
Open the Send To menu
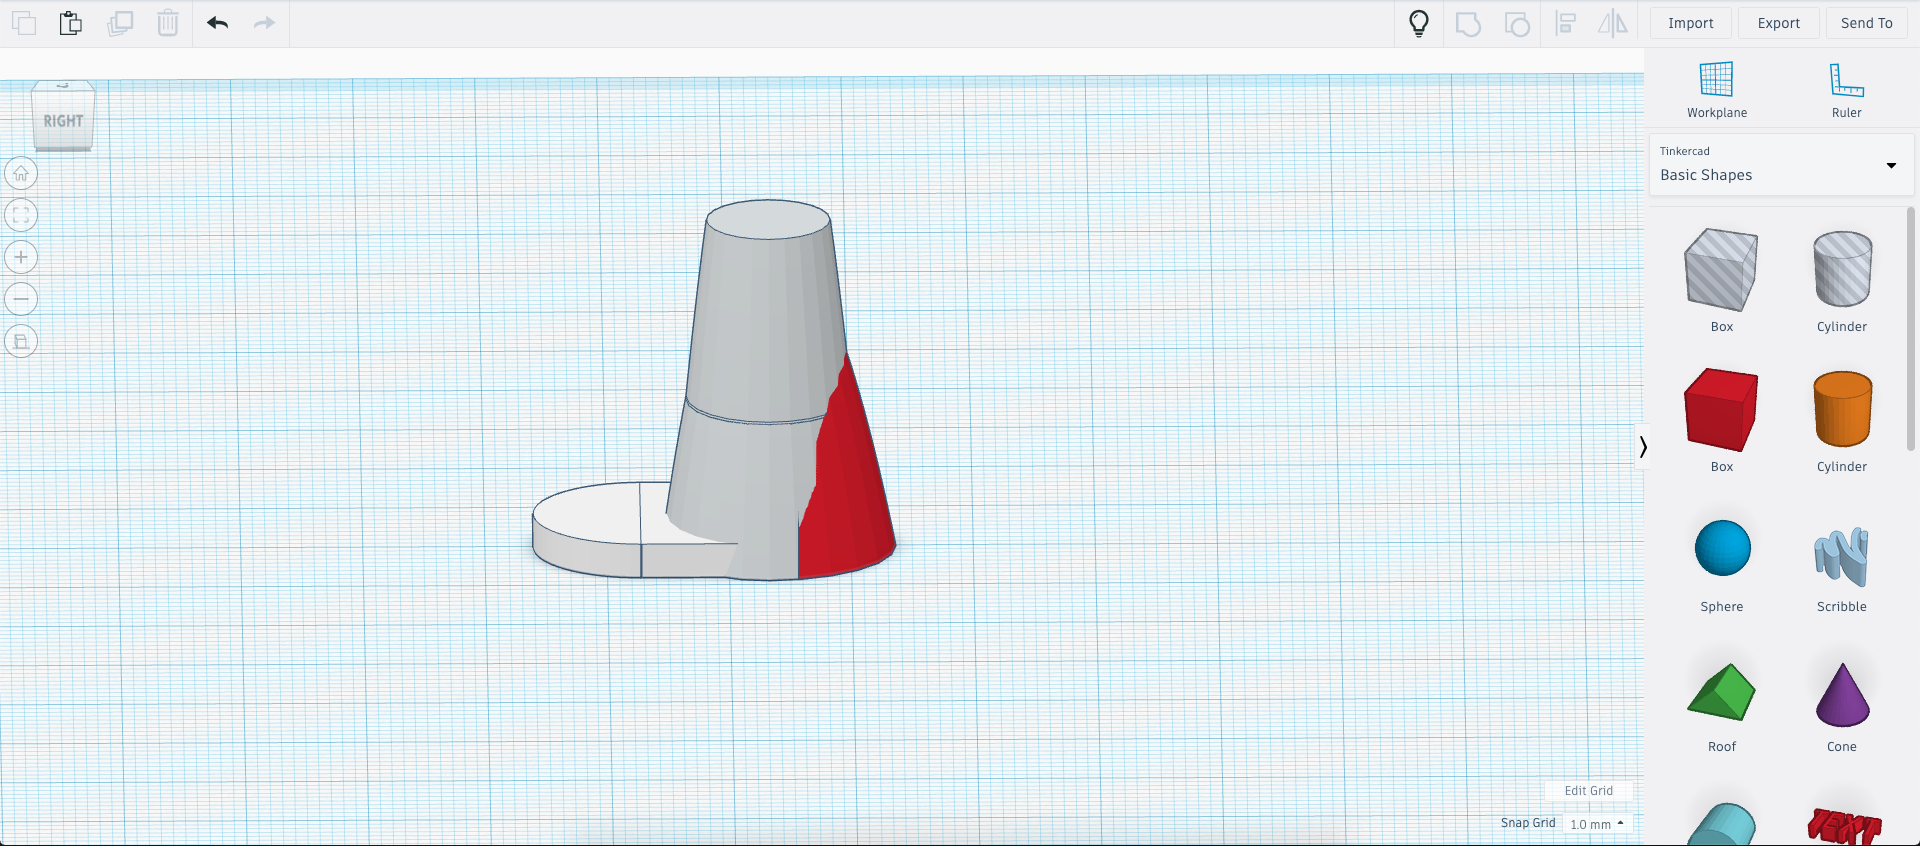point(1866,23)
